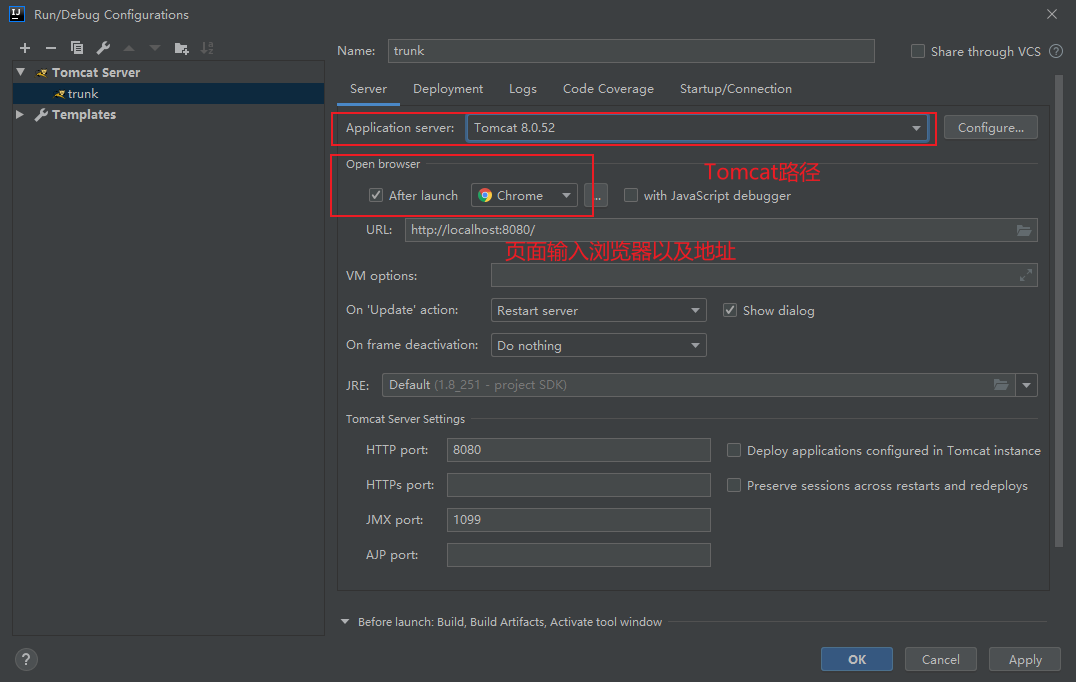Collapse the Before launch section
The image size is (1076, 682).
click(x=344, y=622)
